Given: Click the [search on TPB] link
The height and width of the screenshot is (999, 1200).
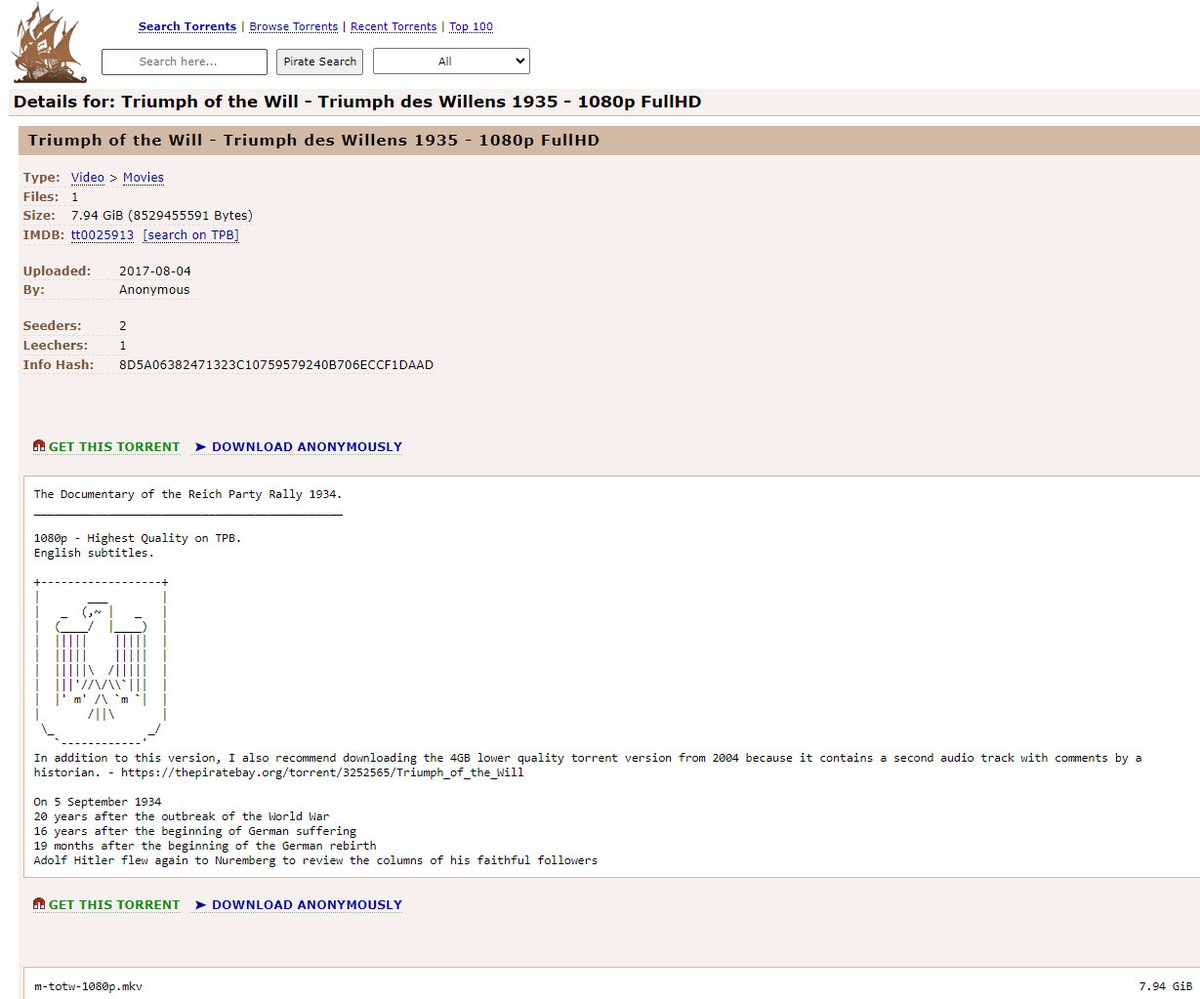Looking at the screenshot, I should coord(190,235).
